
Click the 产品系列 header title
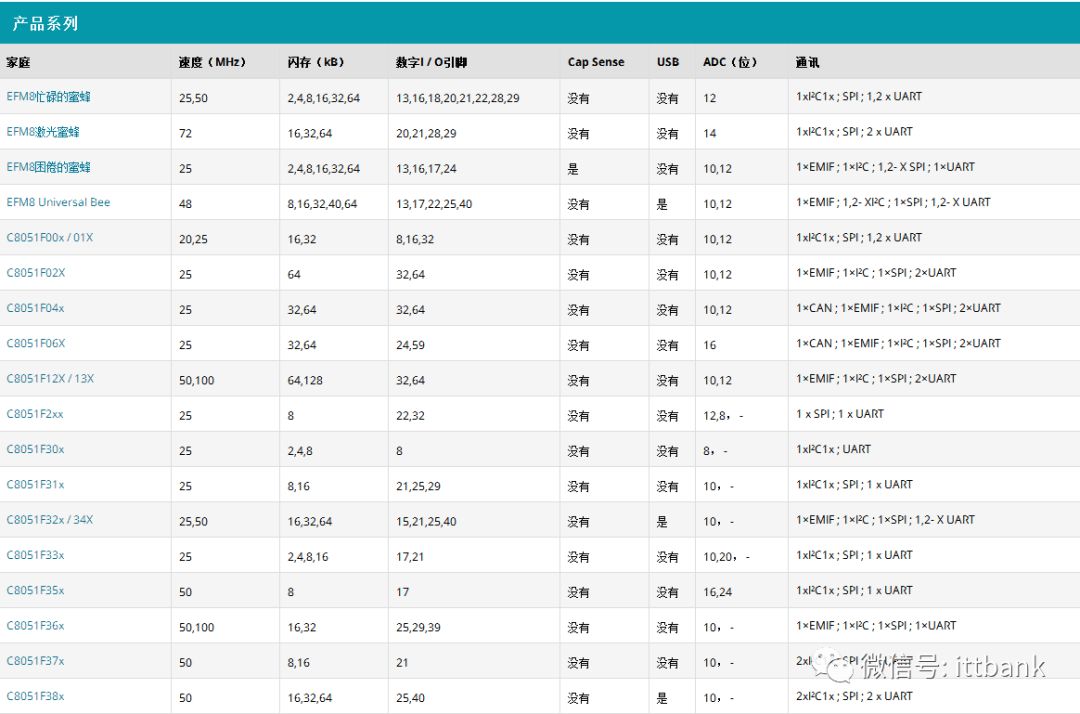[x=45, y=23]
